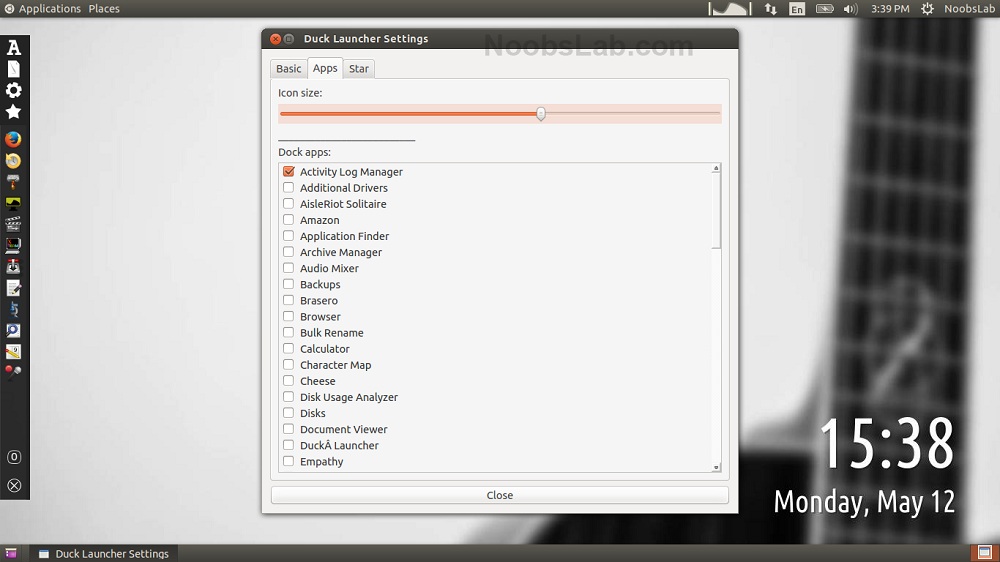Check Calculator in dock apps
The height and width of the screenshot is (562, 1000).
pyautogui.click(x=289, y=348)
